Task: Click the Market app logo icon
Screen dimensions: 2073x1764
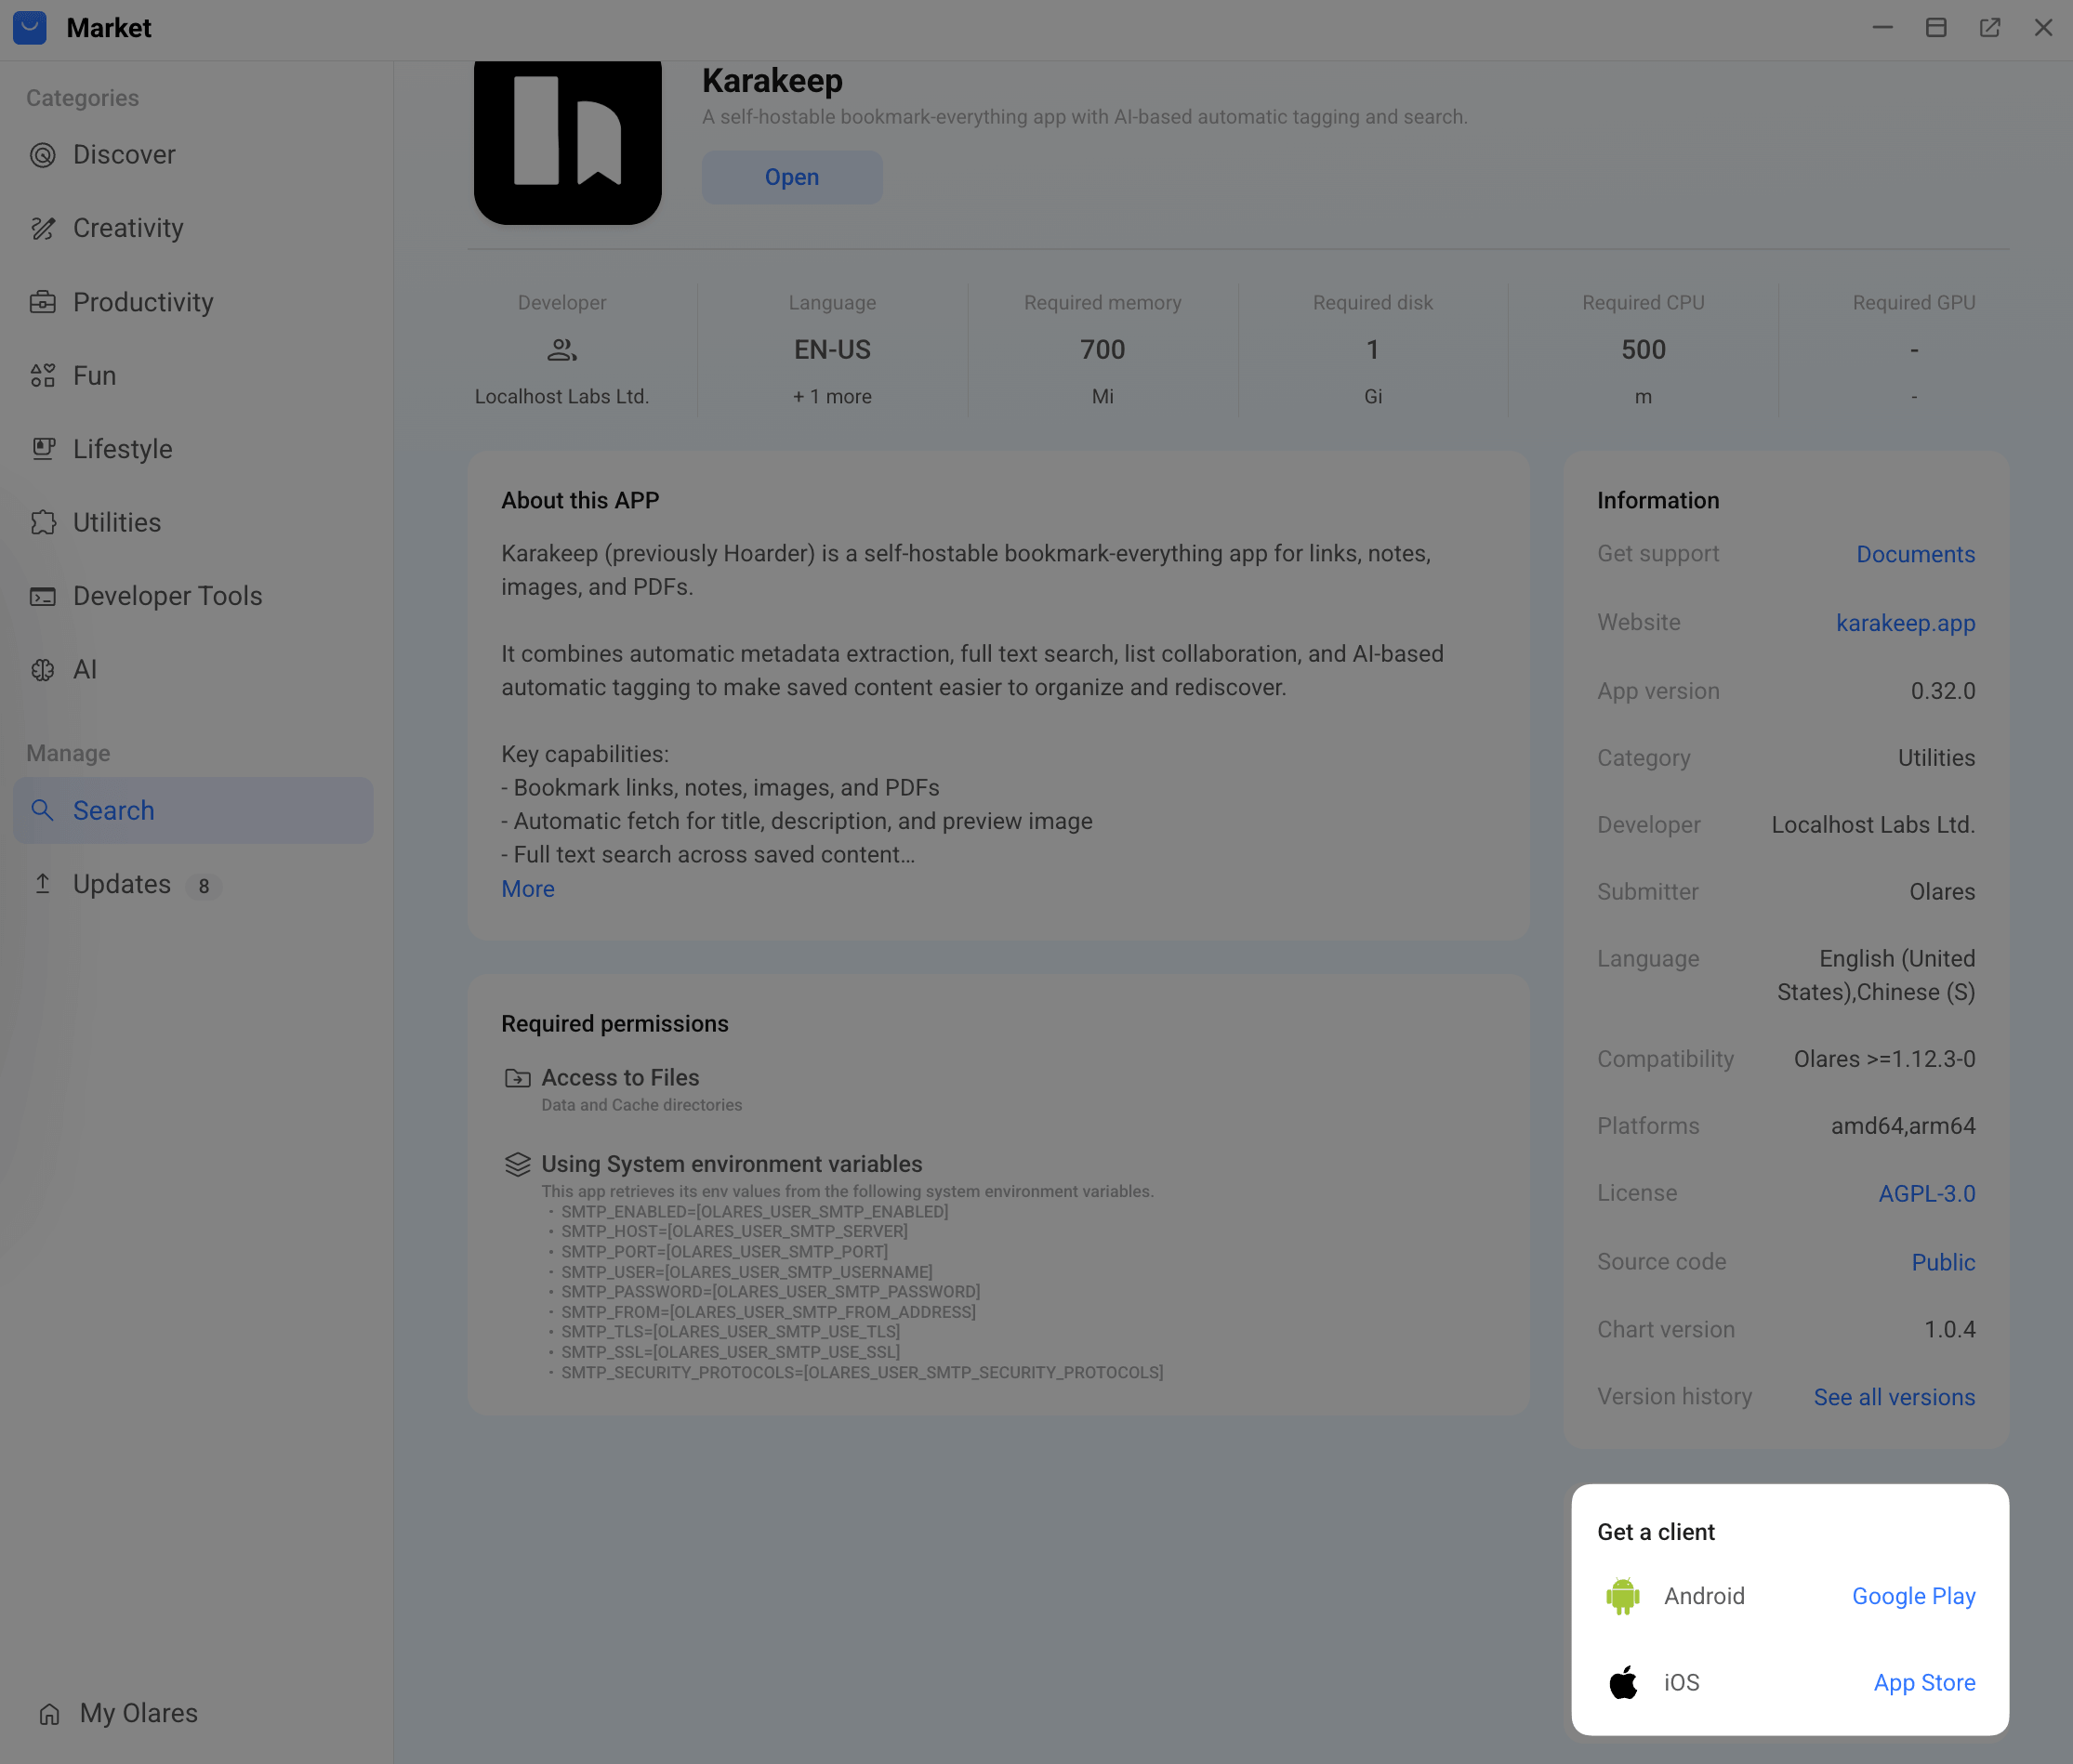Action: [x=30, y=28]
